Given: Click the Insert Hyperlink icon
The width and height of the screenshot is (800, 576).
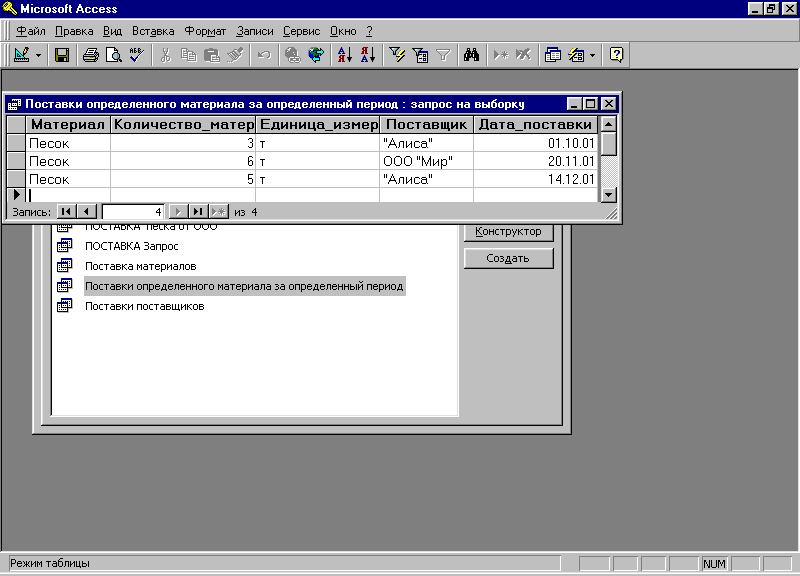Looking at the screenshot, I should pos(292,55).
